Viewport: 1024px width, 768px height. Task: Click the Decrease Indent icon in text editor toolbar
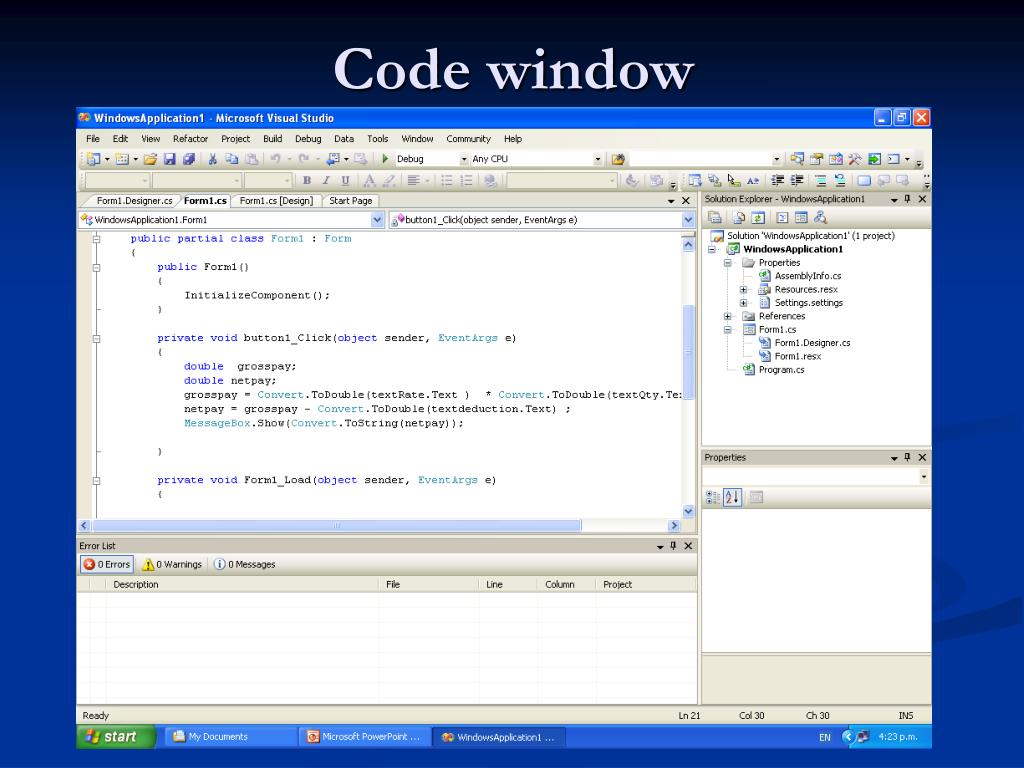(x=777, y=180)
